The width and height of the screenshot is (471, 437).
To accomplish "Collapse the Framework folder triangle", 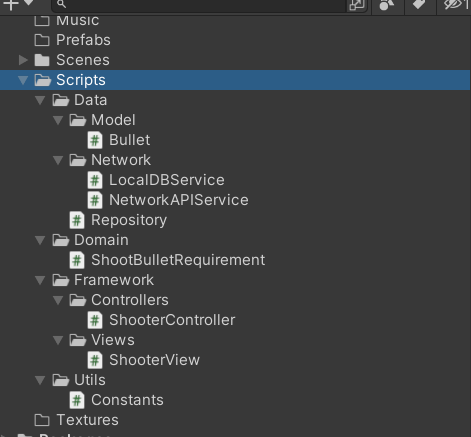I will (41, 280).
